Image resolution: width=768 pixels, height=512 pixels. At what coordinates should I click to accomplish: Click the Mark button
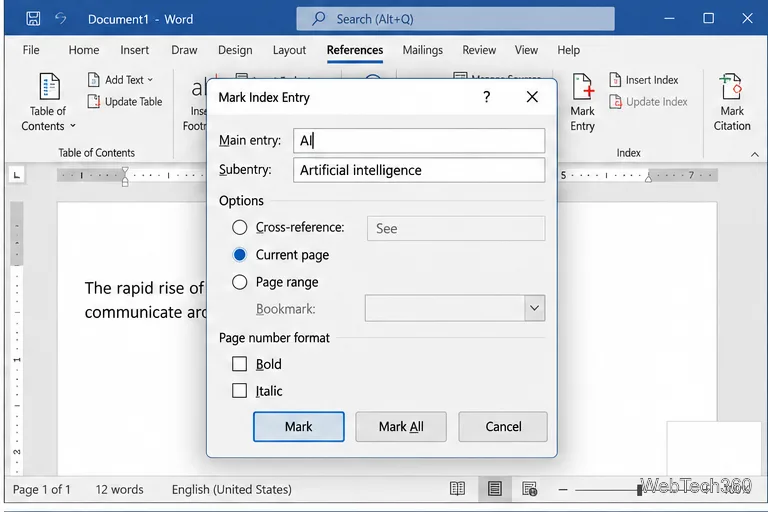pyautogui.click(x=298, y=427)
